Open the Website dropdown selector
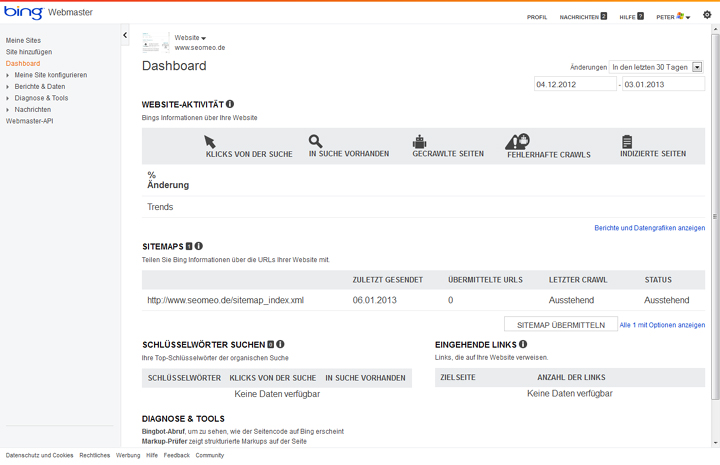 [190, 38]
